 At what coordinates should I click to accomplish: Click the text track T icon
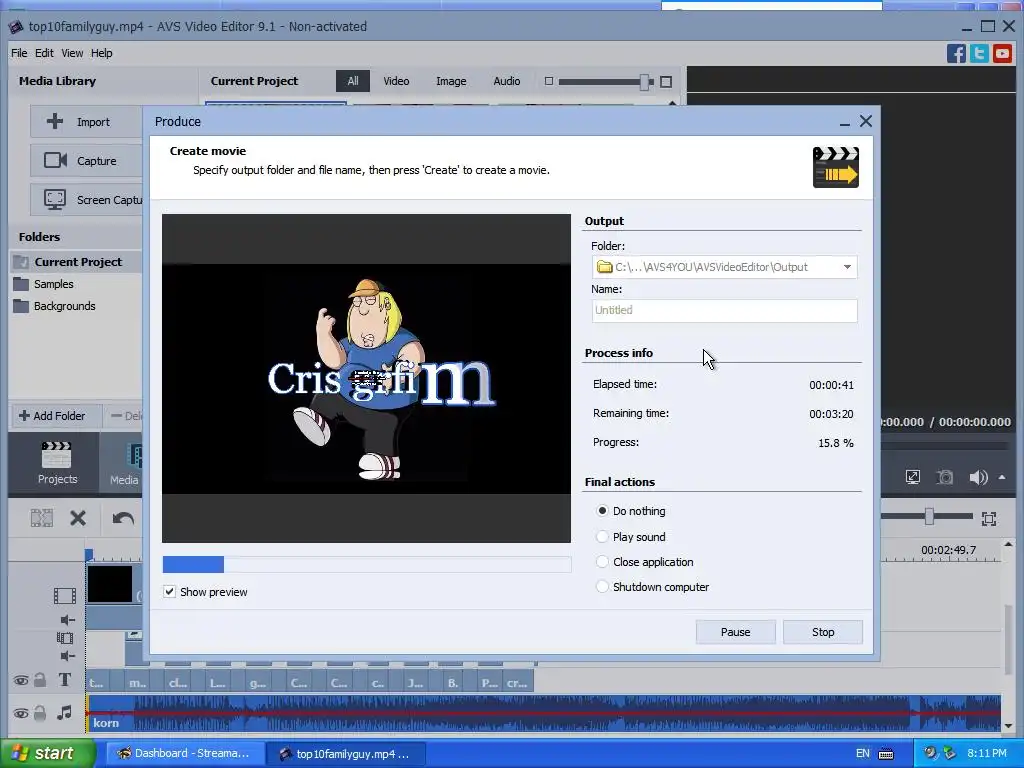pos(65,680)
